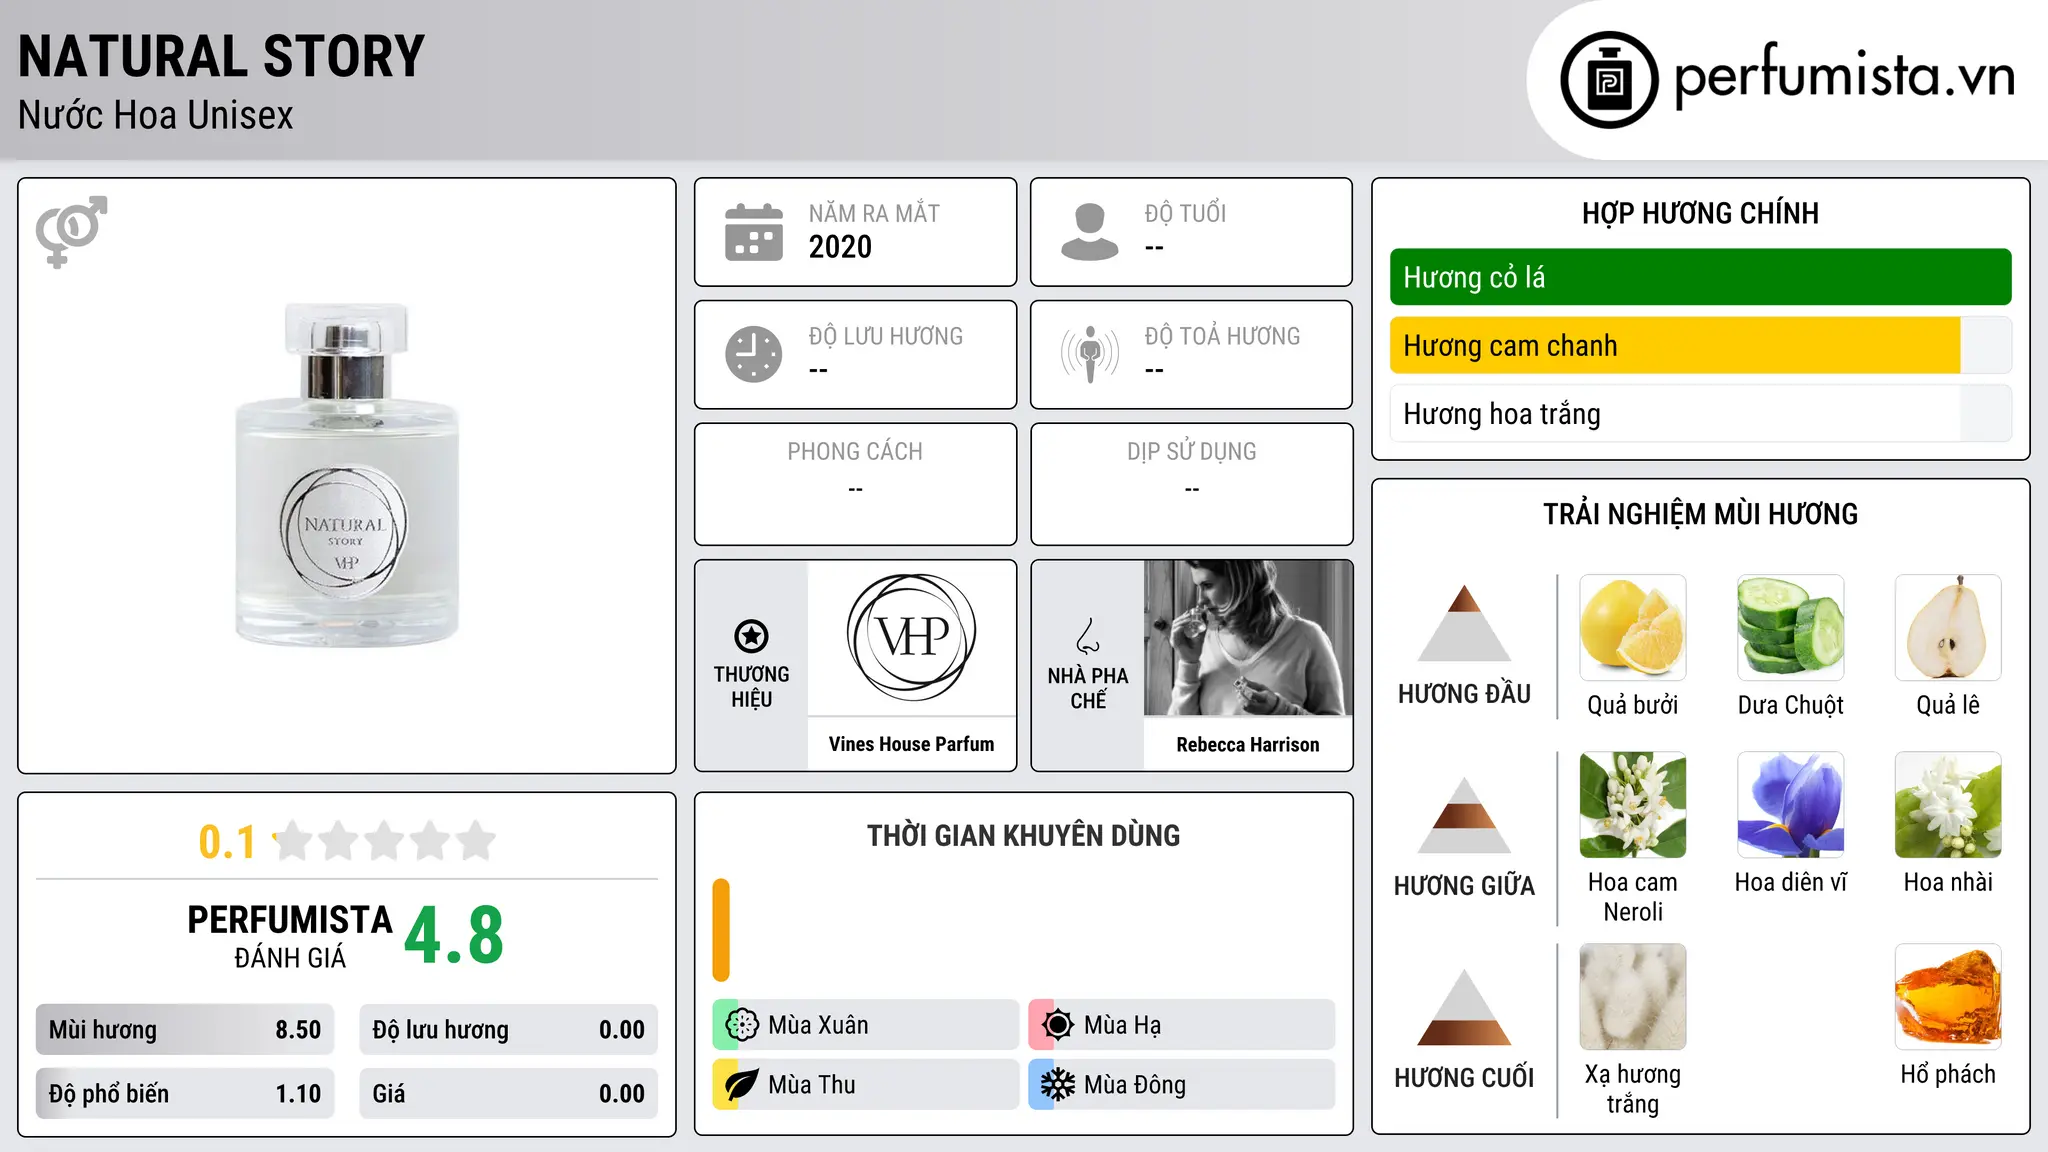Screen dimensions: 2048x1152
Task: Click the NATURAL STORY title
Action: (221, 56)
